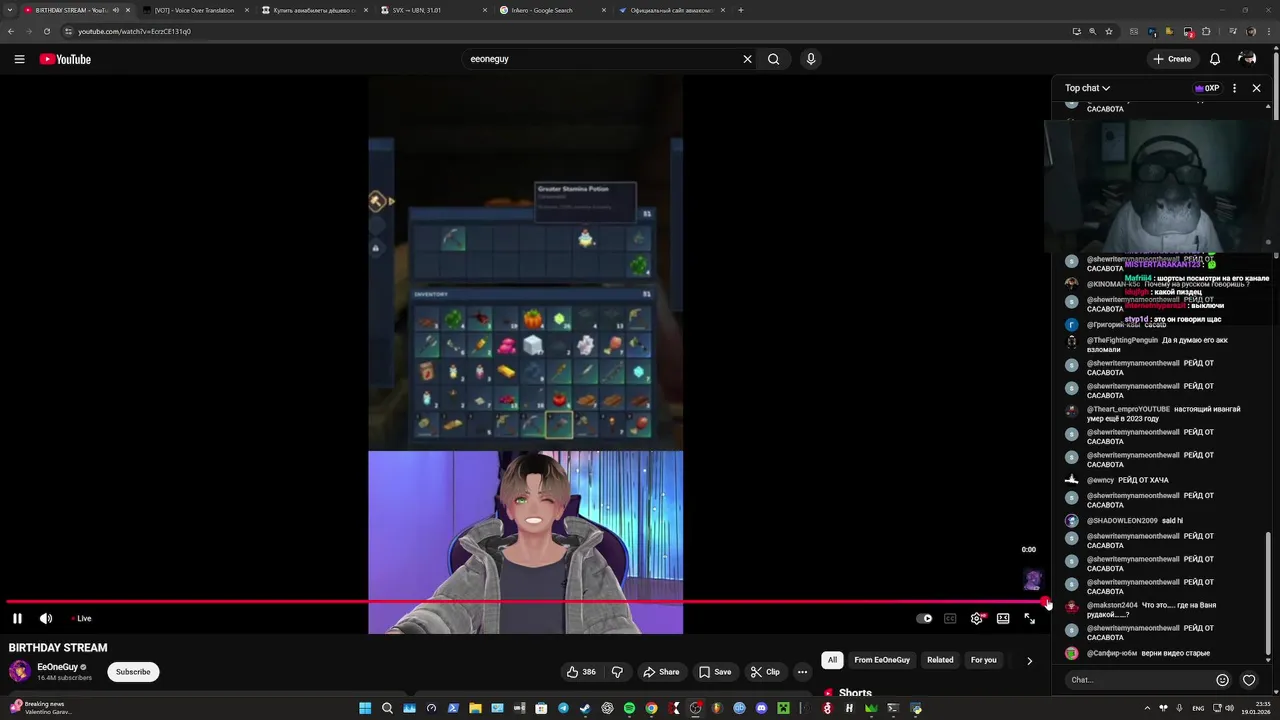Open the player settings gear
The height and width of the screenshot is (720, 1280).
coord(977,618)
